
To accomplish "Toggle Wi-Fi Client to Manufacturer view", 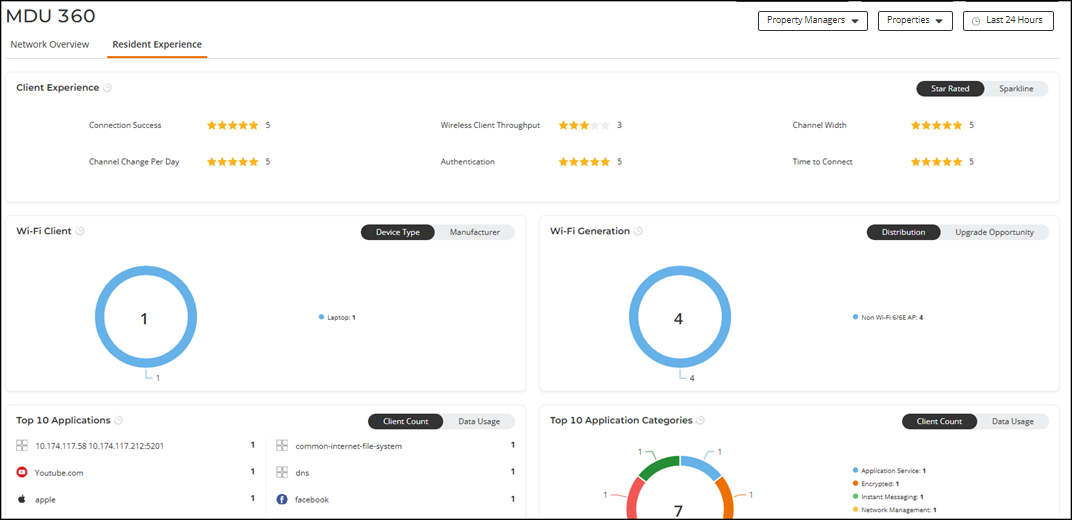I will (x=474, y=232).
